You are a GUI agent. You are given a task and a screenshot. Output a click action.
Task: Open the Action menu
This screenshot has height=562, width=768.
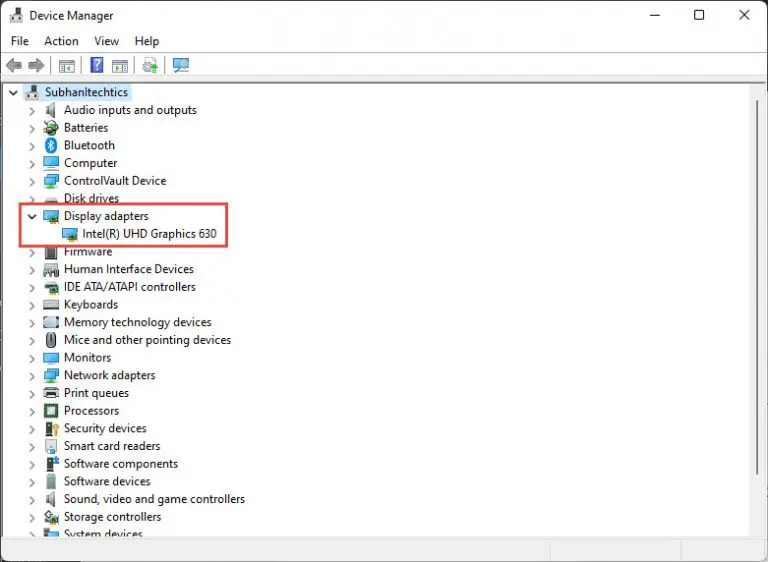pos(61,41)
